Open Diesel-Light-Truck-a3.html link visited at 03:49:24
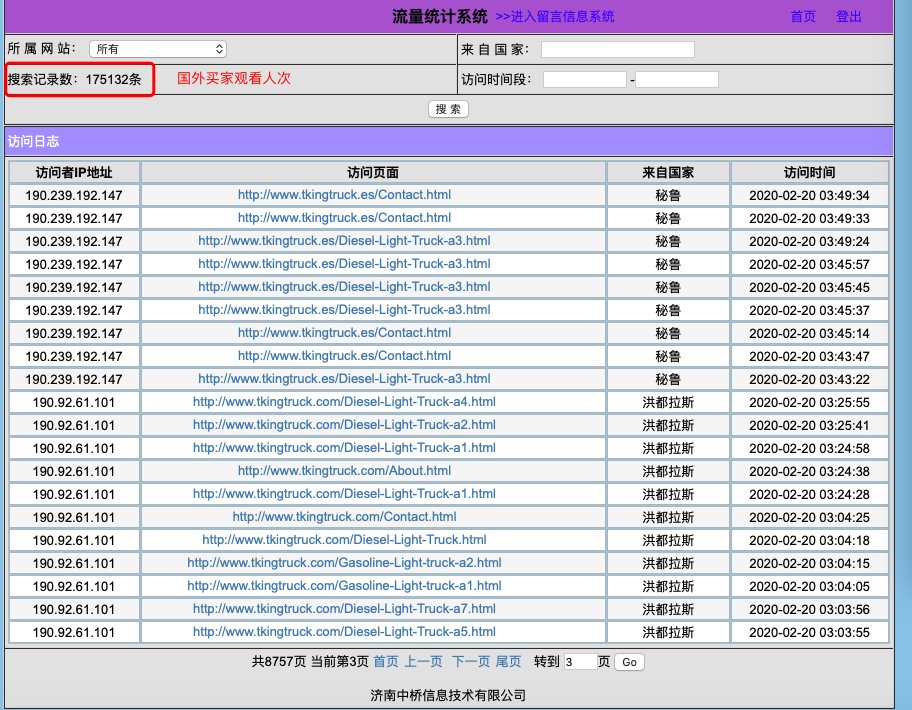Image resolution: width=912 pixels, height=710 pixels. coord(344,241)
